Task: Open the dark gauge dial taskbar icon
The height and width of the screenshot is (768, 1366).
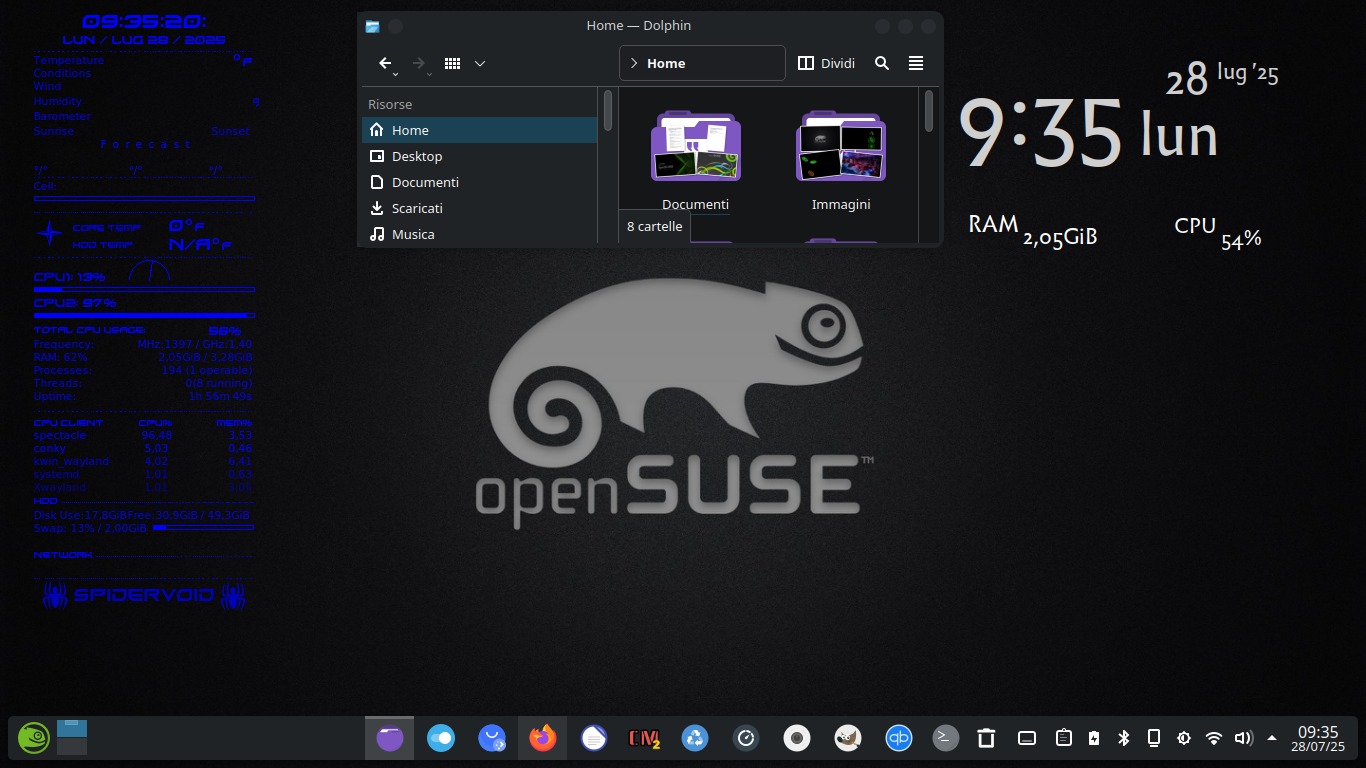Action: click(x=746, y=738)
